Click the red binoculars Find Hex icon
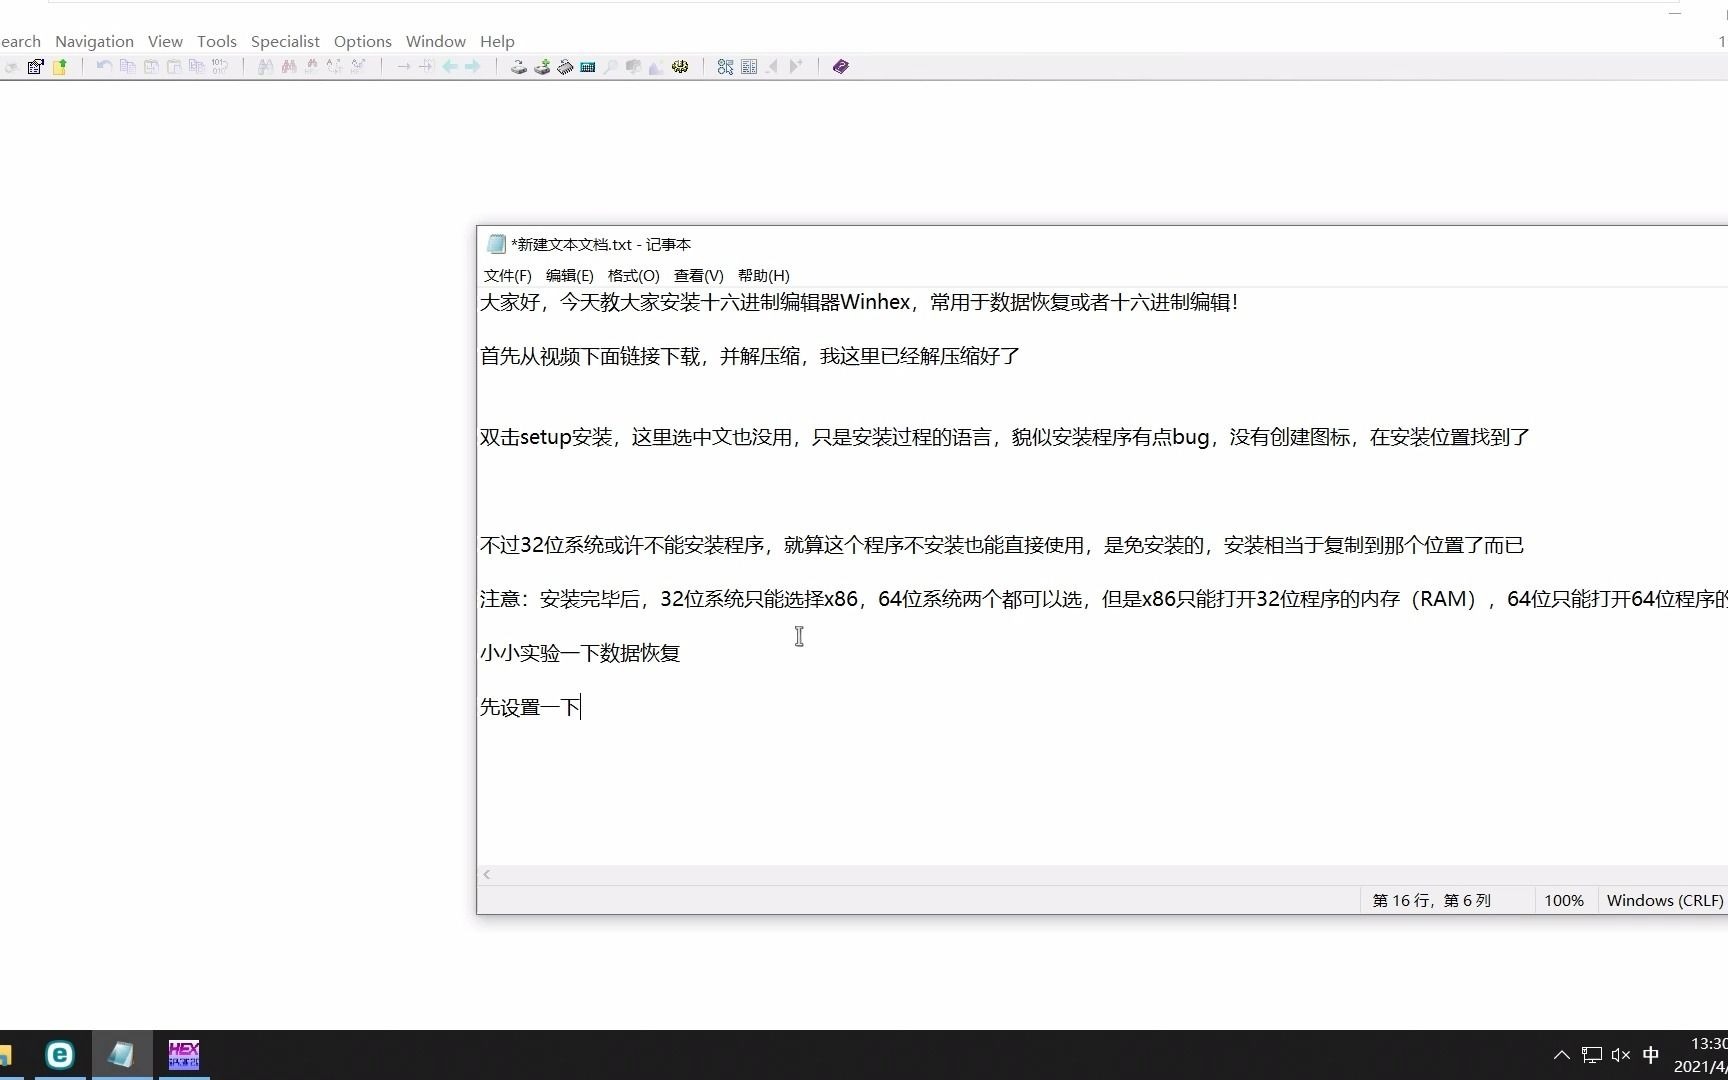 289,67
